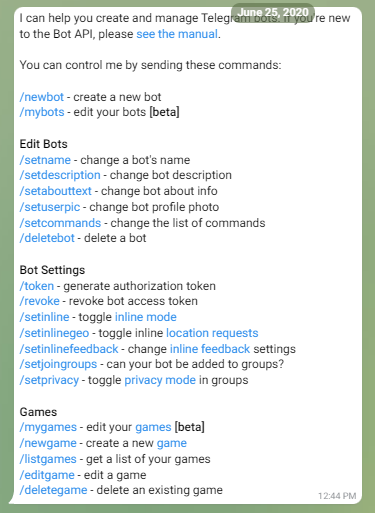Click the /newbot command
The image size is (375, 513).
click(x=42, y=97)
